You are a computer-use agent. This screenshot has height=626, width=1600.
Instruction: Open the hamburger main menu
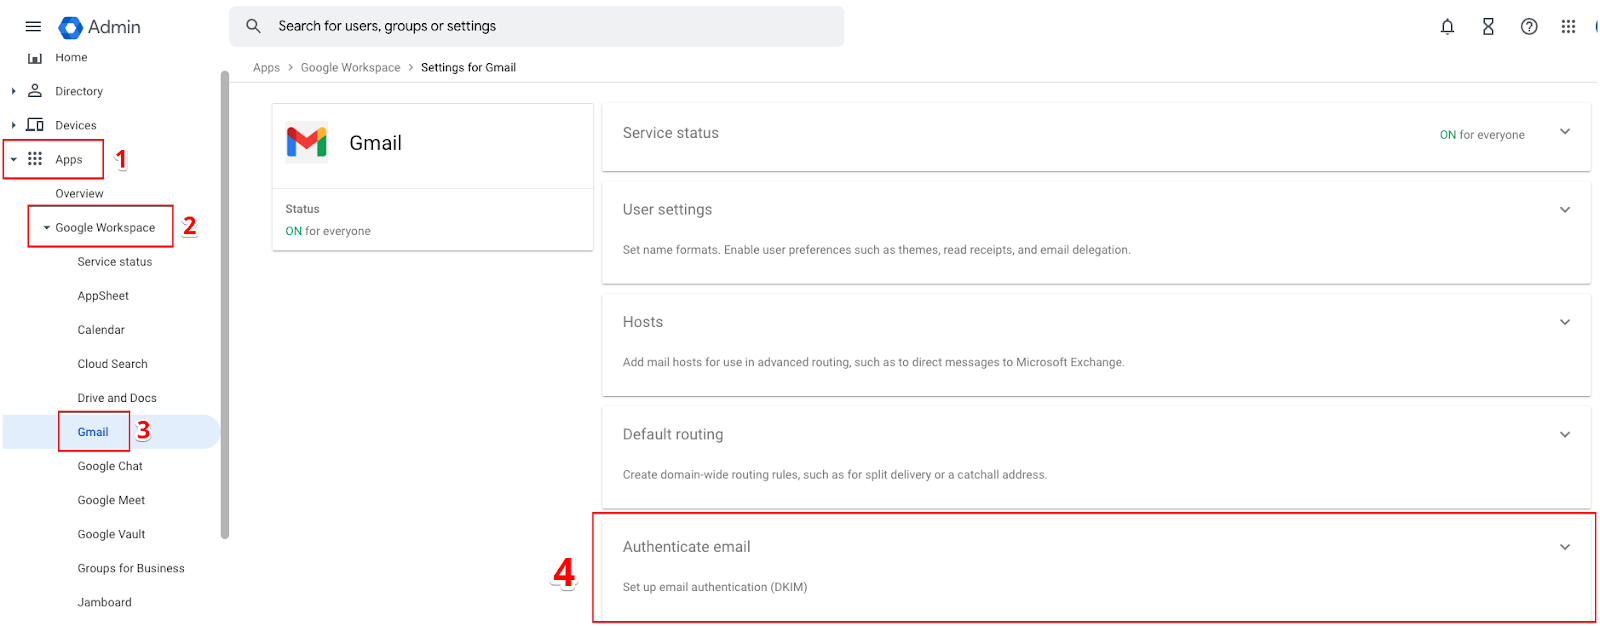point(33,27)
